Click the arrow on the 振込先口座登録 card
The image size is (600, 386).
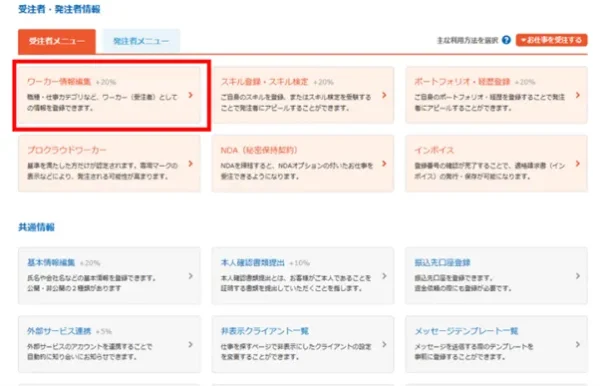[x=578, y=276]
